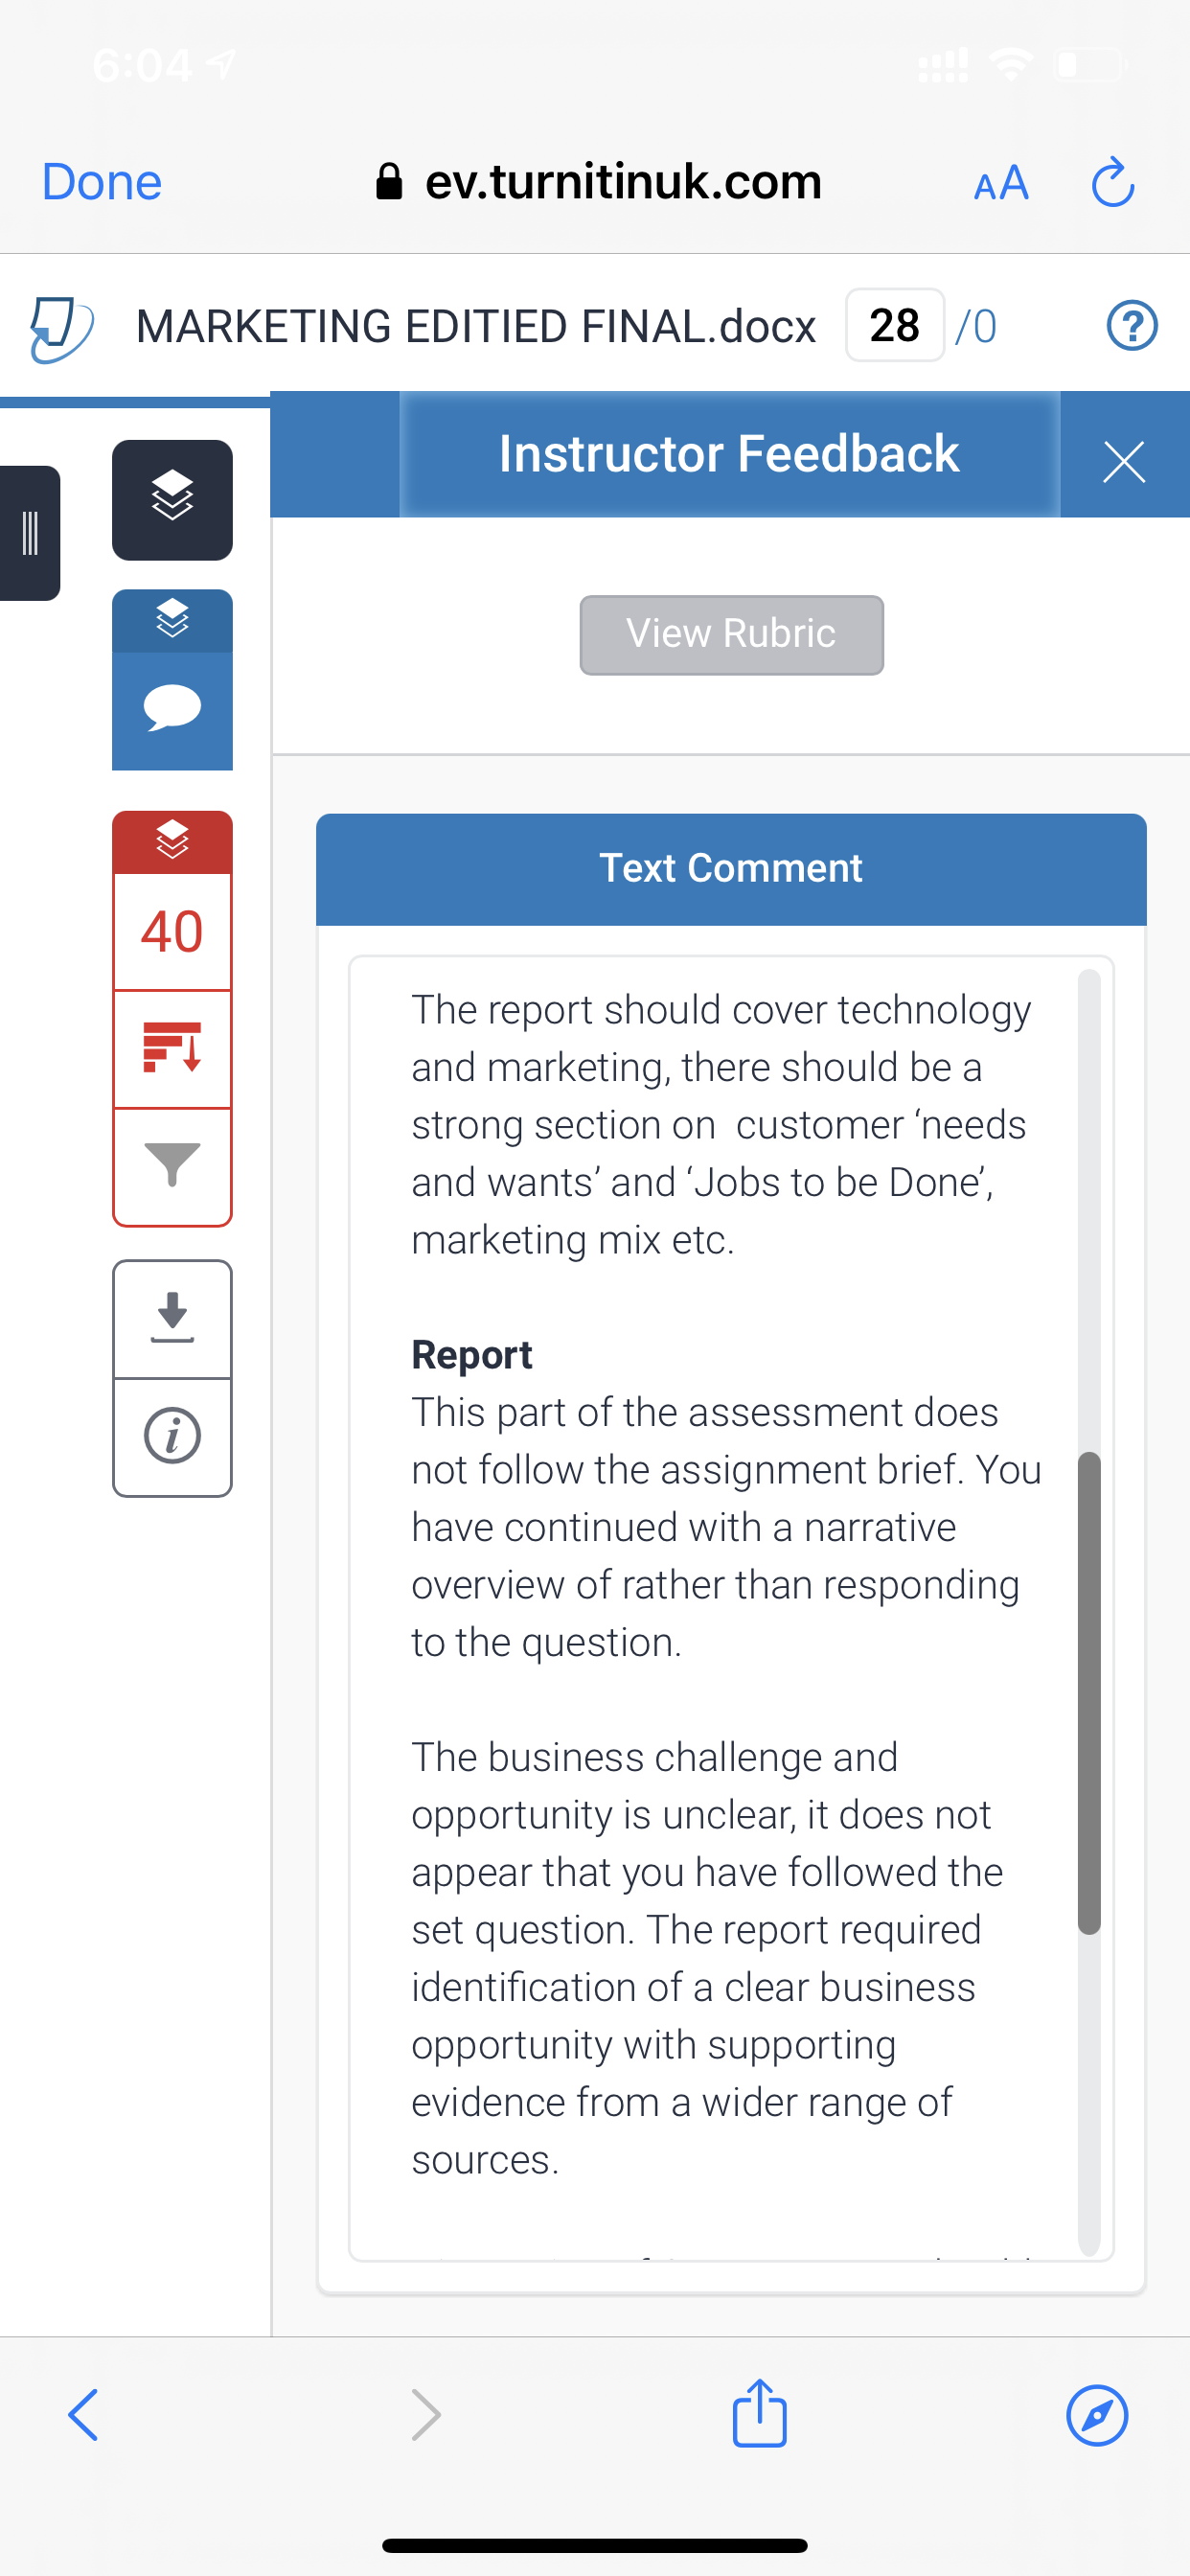Image resolution: width=1190 pixels, height=2576 pixels.
Task: Open the 40 similarity score panel
Action: [172, 931]
